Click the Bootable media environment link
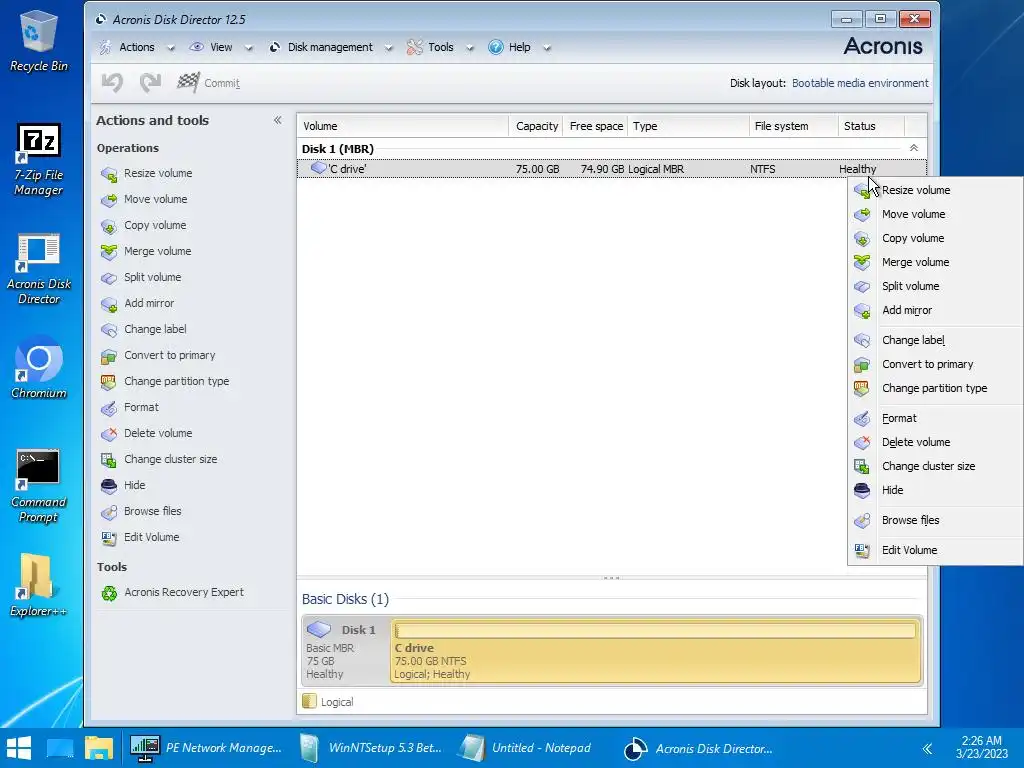The height and width of the screenshot is (768, 1024). click(859, 83)
